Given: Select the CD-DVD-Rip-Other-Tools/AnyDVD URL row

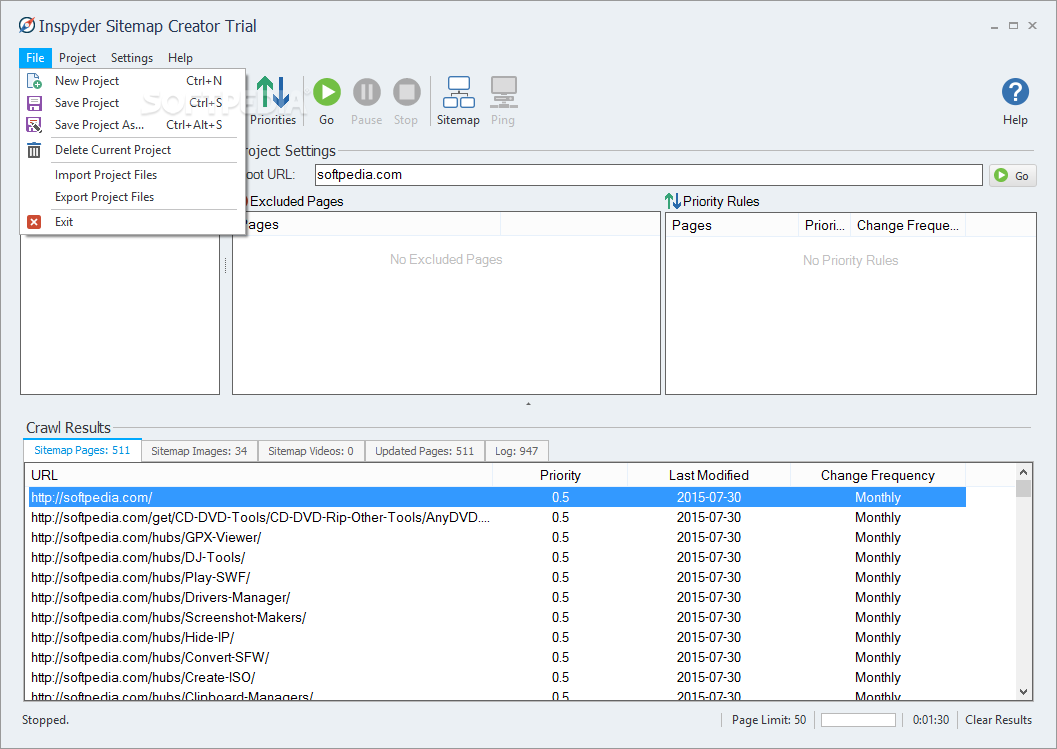Looking at the screenshot, I should 497,518.
